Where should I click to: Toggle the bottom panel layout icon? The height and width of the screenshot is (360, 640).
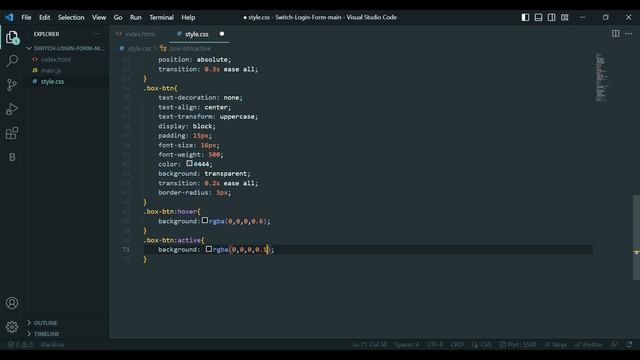tap(538, 17)
